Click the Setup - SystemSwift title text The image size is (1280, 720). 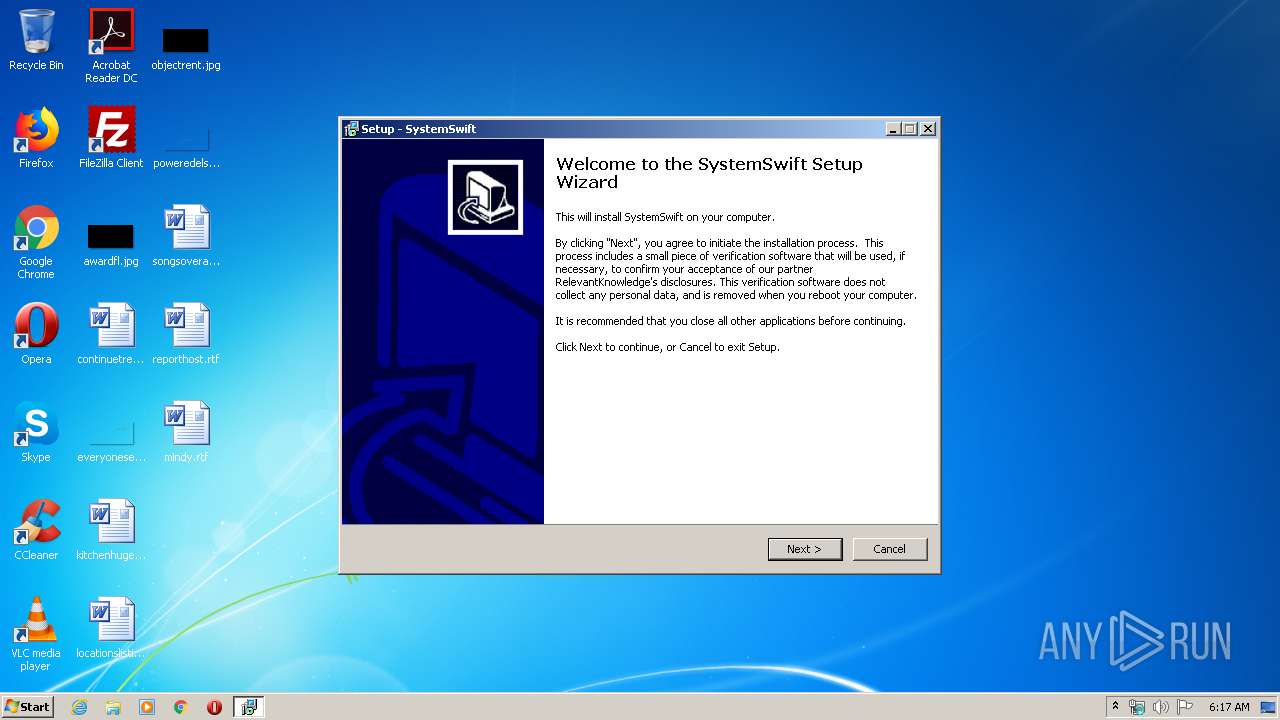pos(419,129)
